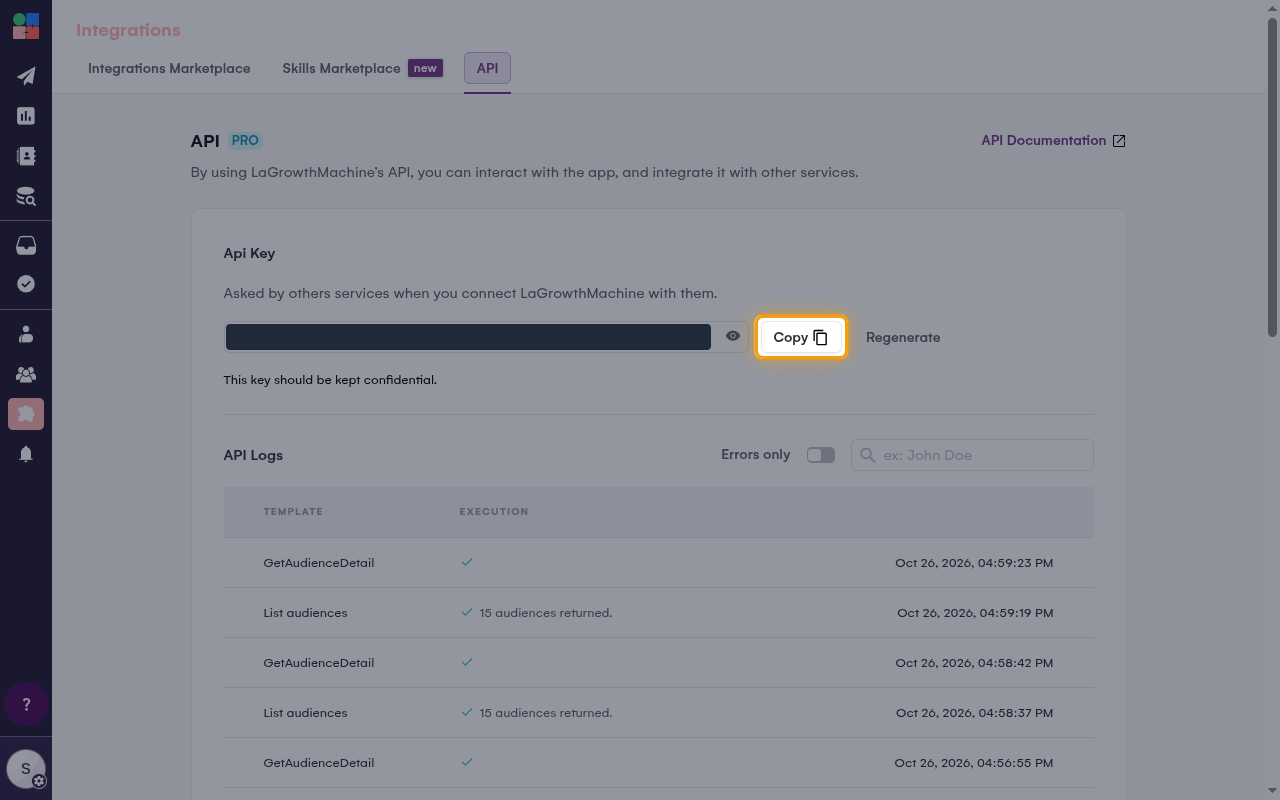Open notifications bell icon
The height and width of the screenshot is (800, 1280).
pyautogui.click(x=26, y=454)
